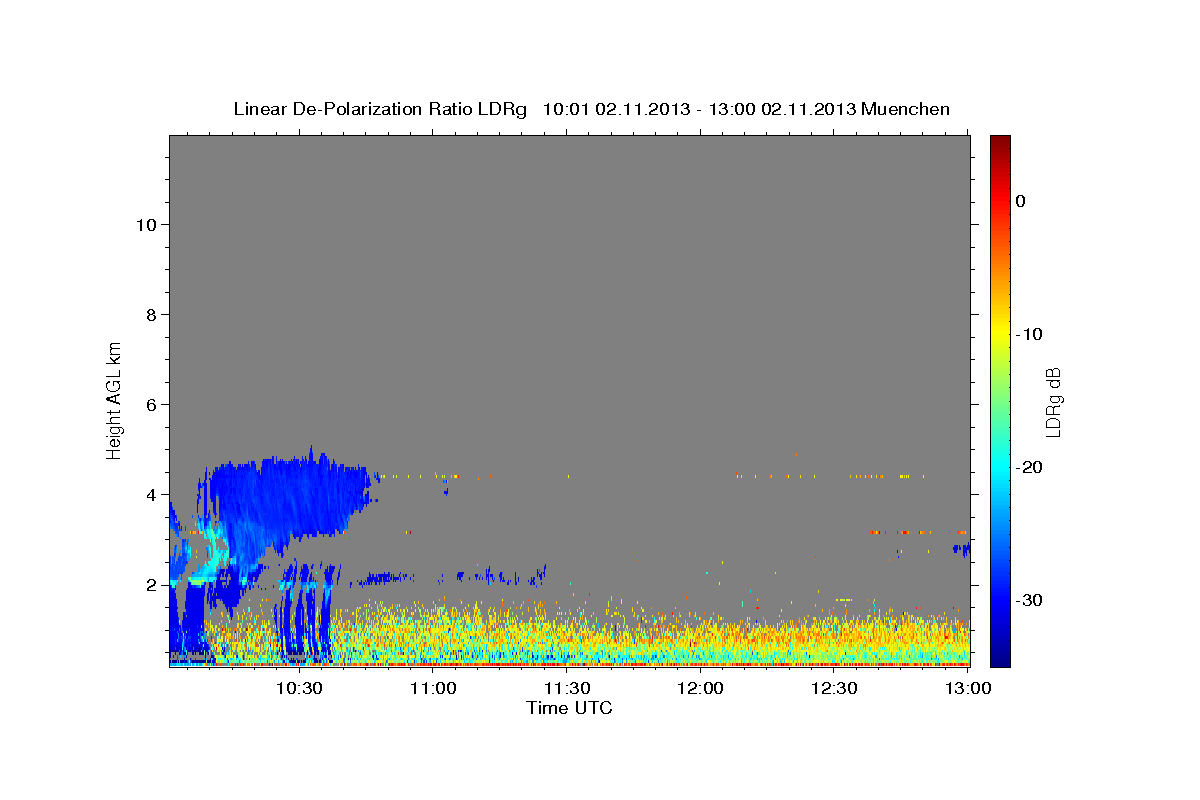Click the height tick label 2

point(150,584)
